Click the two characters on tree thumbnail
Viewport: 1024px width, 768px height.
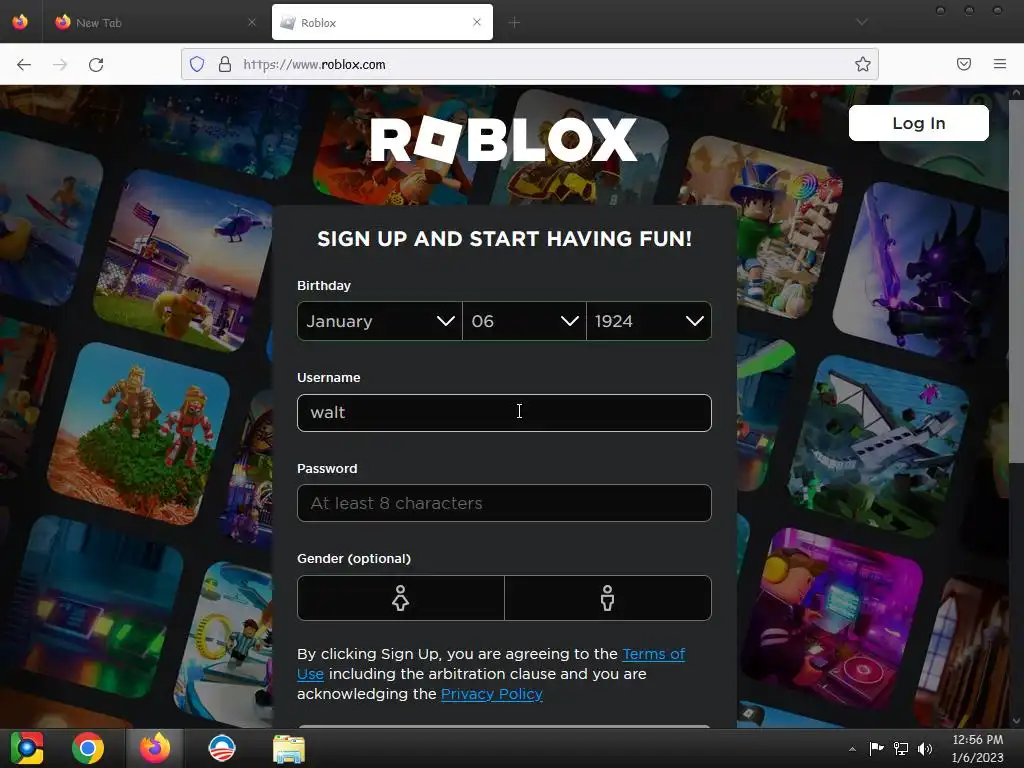coord(138,434)
